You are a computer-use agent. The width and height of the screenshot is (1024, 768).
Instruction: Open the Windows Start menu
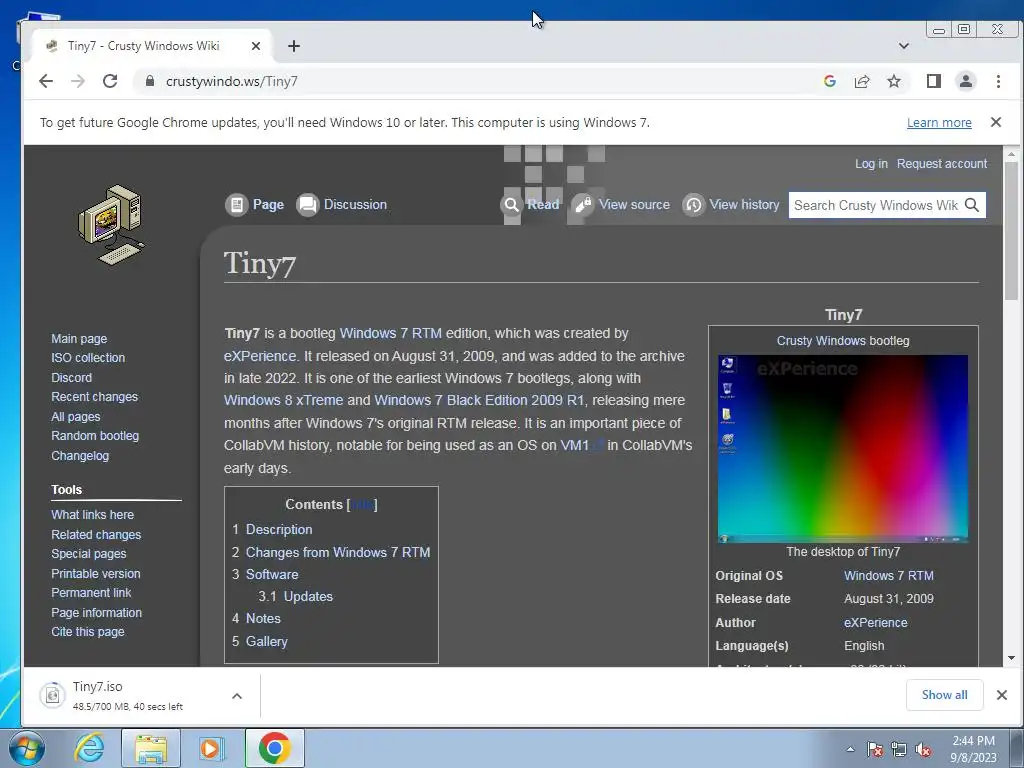[x=26, y=748]
